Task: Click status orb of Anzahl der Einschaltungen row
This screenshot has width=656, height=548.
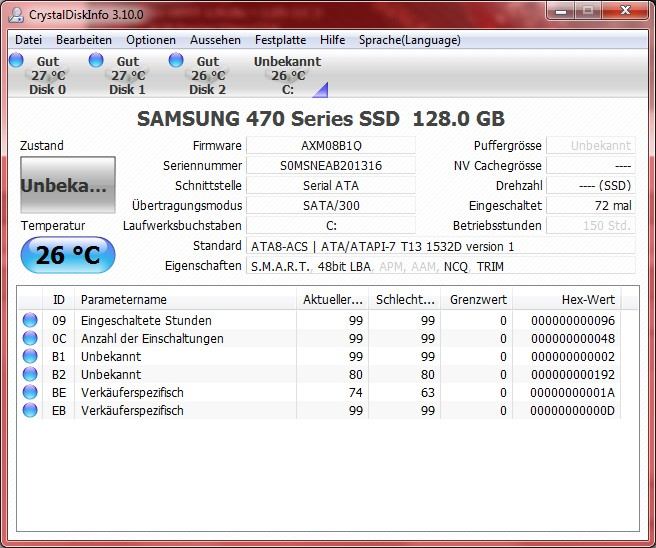Action: (30, 338)
